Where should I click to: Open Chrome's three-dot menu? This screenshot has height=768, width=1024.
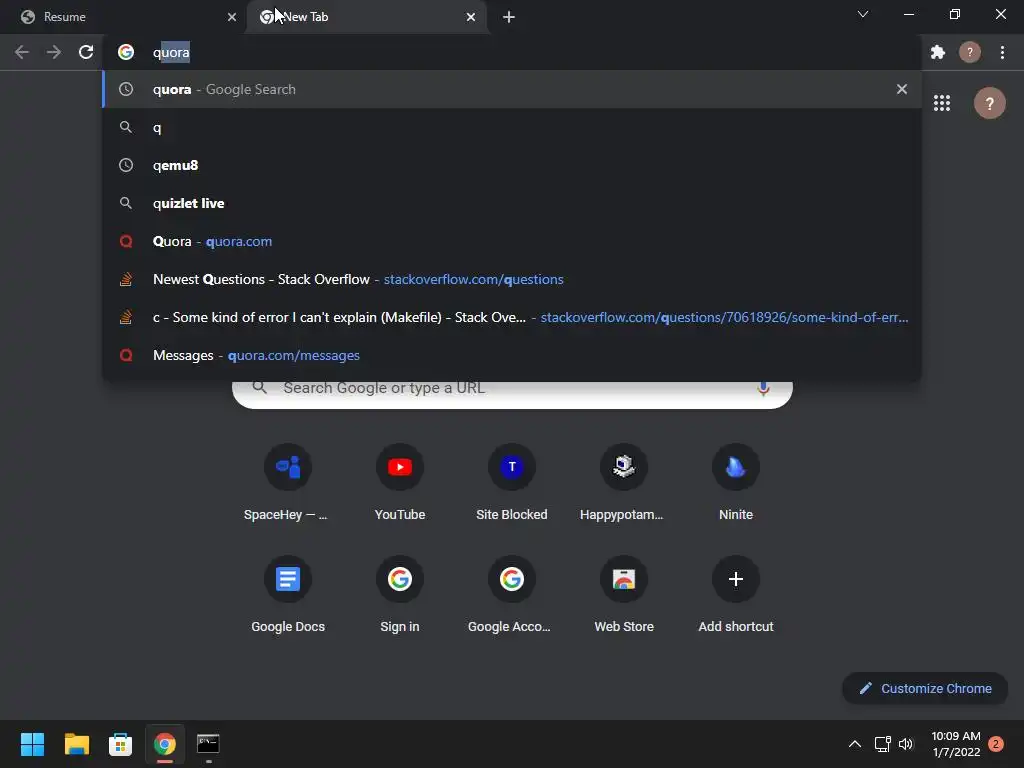(x=1002, y=52)
